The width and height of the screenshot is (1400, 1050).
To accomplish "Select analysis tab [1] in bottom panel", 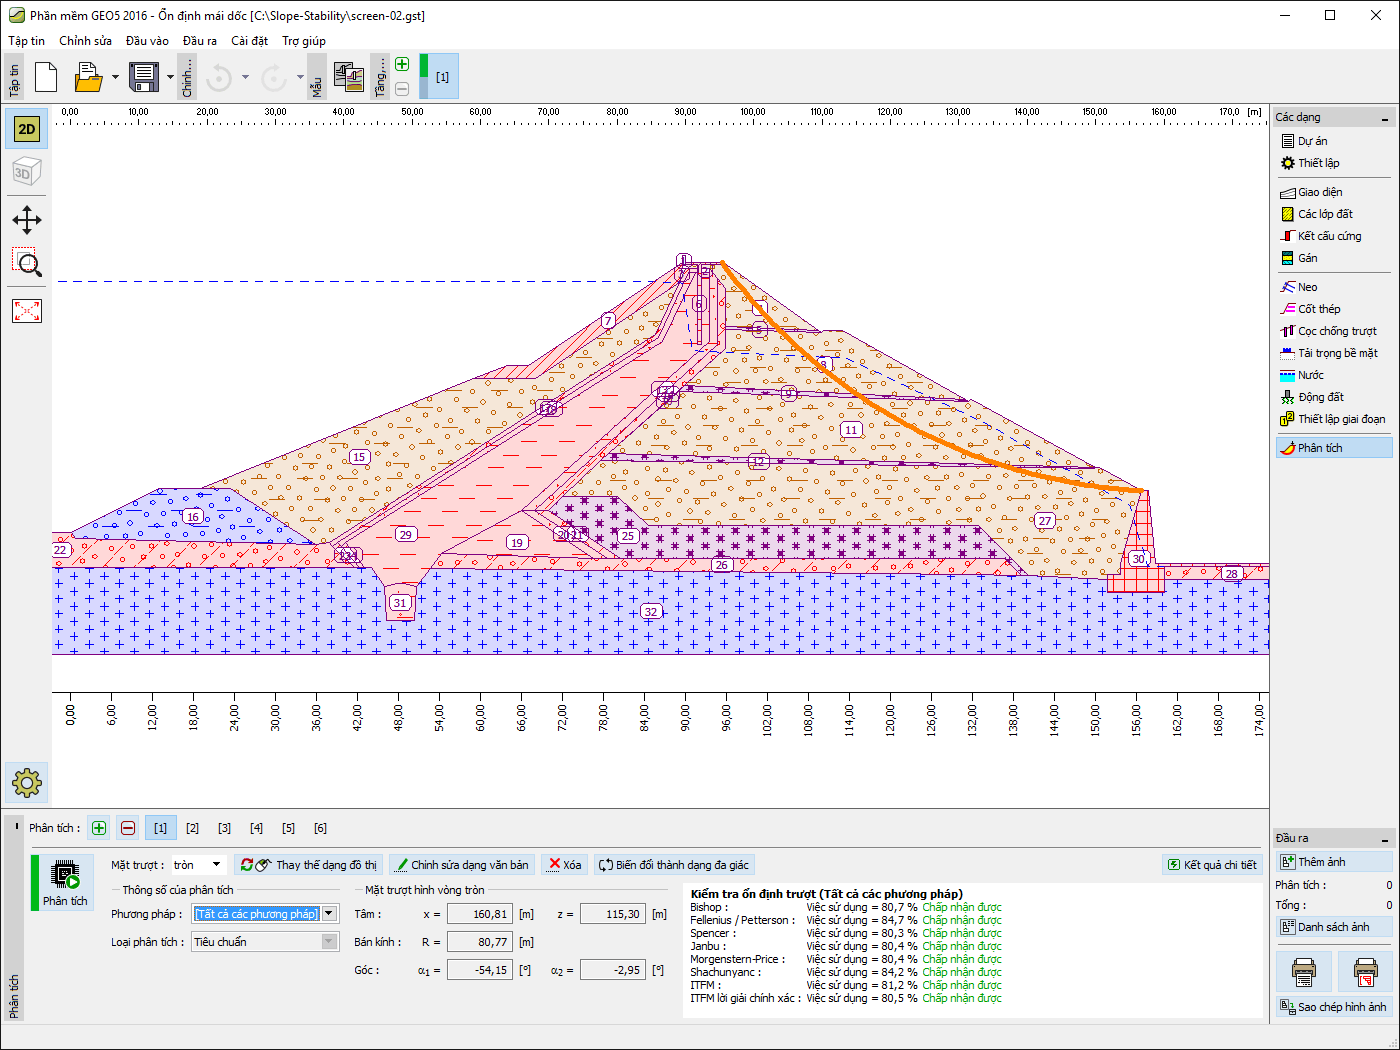I will click(x=160, y=828).
